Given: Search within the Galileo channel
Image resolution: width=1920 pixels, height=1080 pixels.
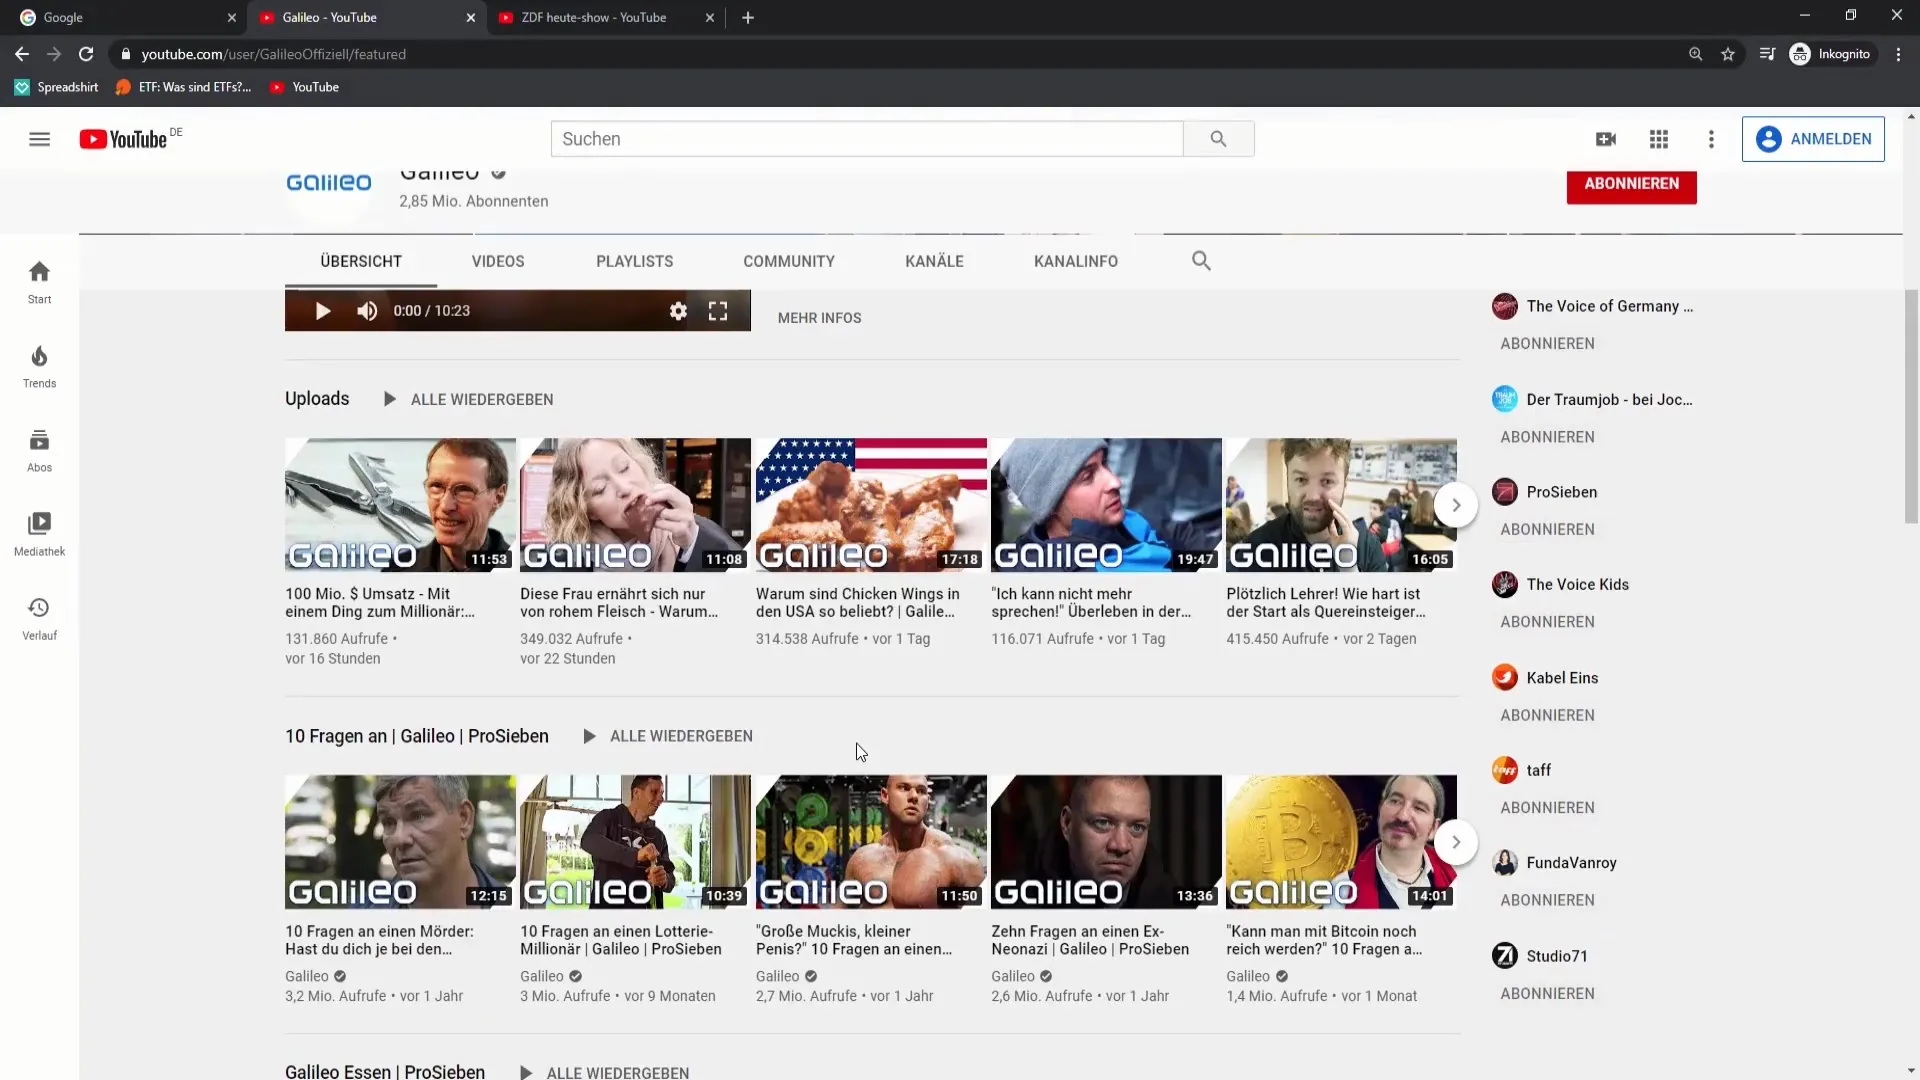Looking at the screenshot, I should tap(1201, 261).
